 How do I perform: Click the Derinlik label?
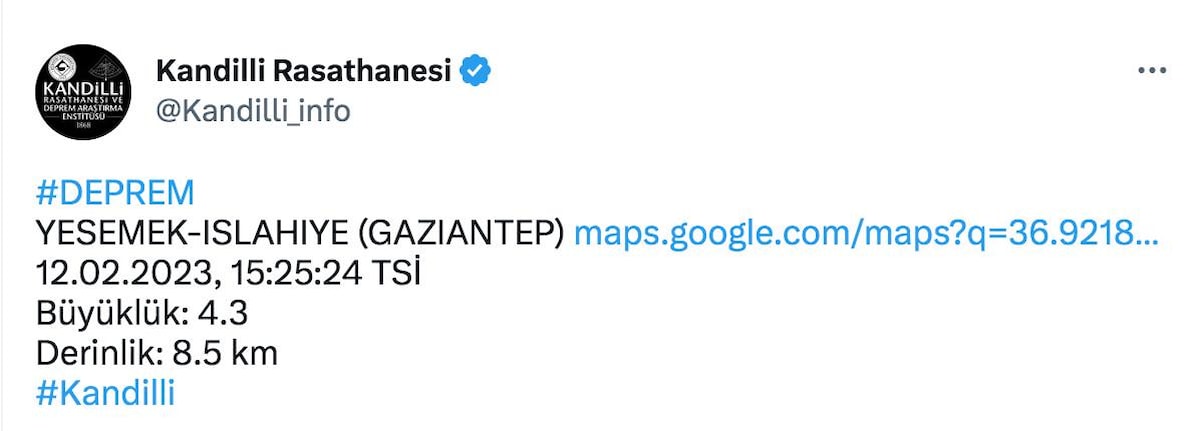[x=101, y=353]
